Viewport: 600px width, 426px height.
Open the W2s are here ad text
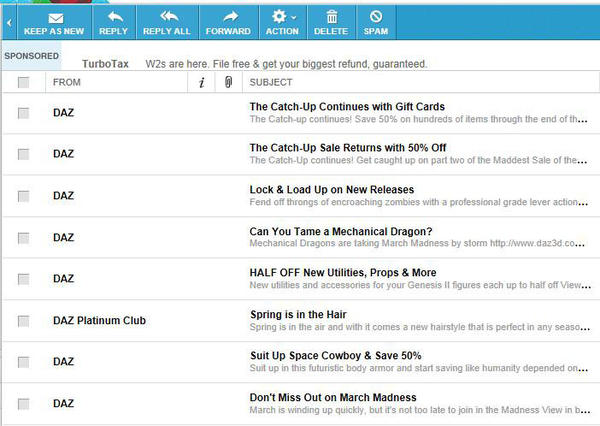click(x=286, y=64)
